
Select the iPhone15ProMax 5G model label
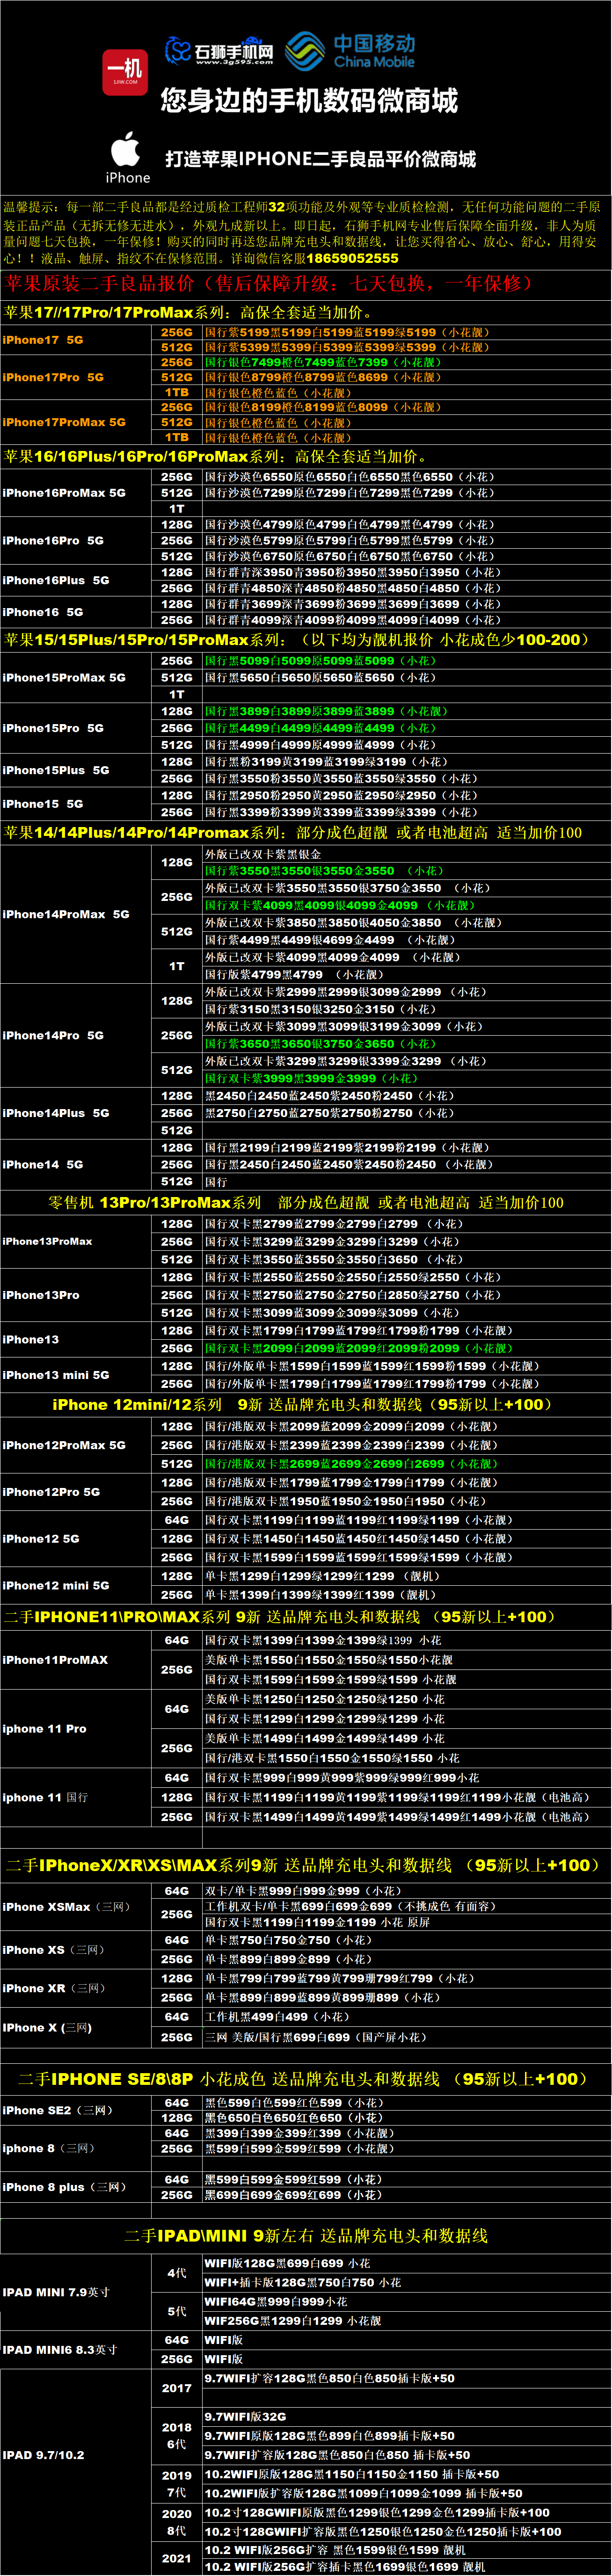(x=64, y=678)
